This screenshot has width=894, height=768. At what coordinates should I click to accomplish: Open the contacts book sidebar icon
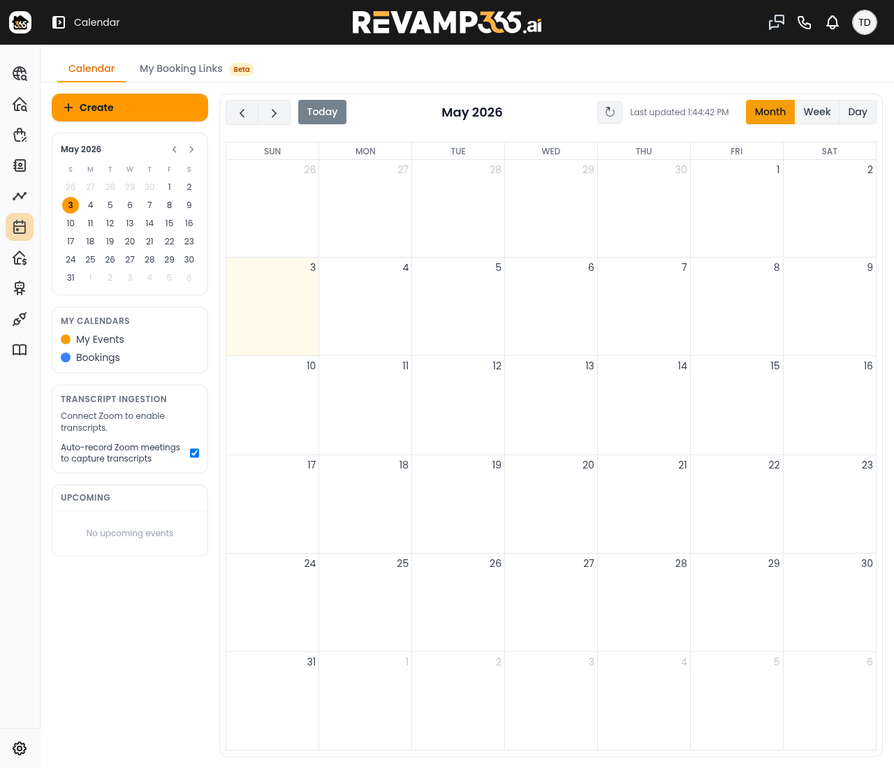coord(20,165)
